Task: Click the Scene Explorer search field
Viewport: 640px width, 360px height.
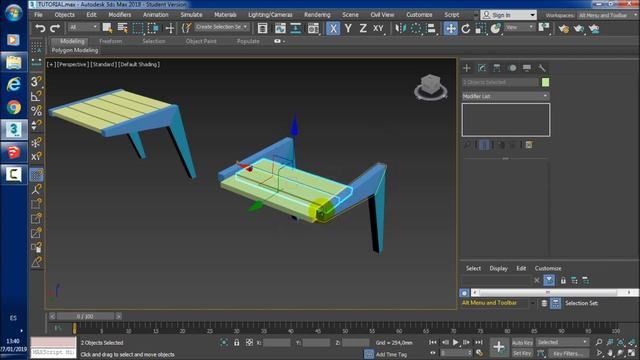Action: point(496,280)
